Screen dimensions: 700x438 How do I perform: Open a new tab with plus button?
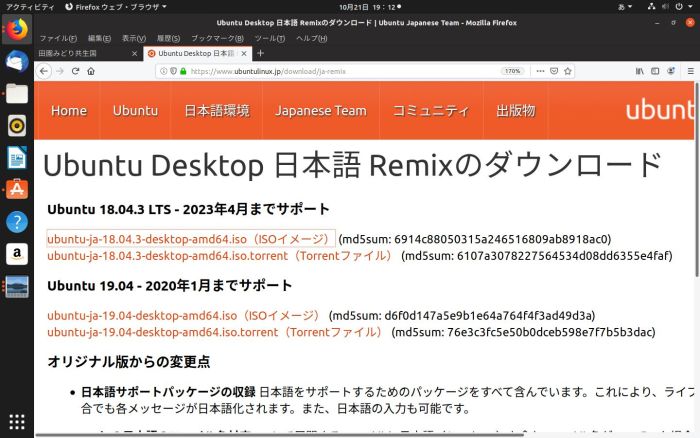[x=261, y=54]
